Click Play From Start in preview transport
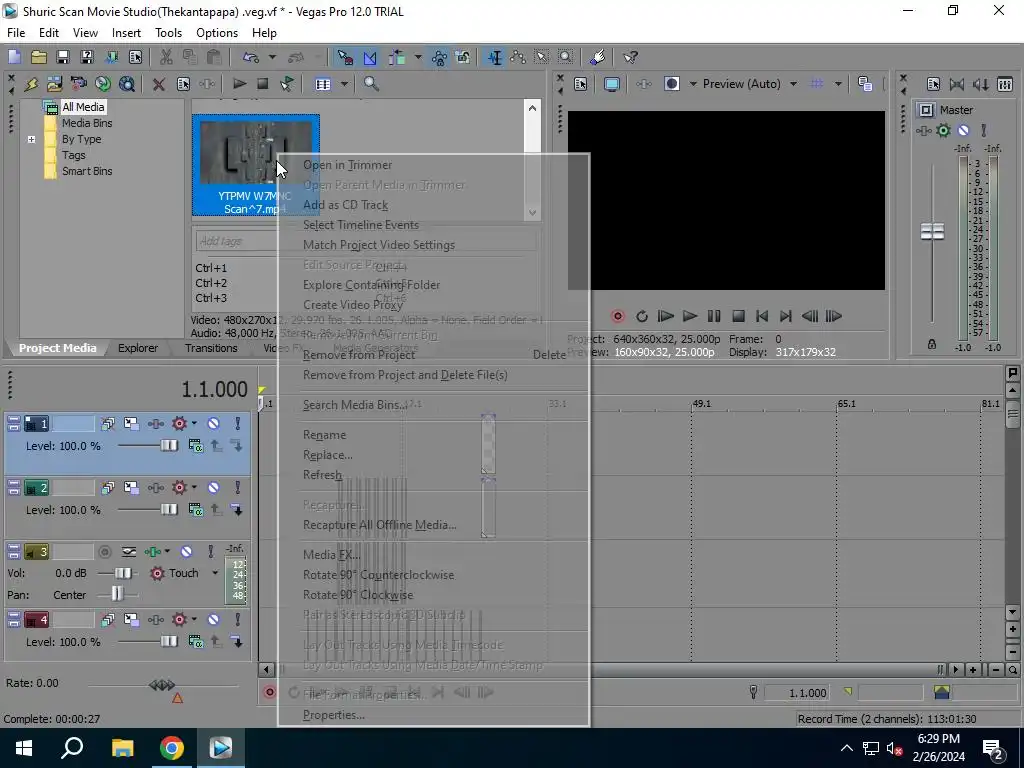This screenshot has height=768, width=1024. 665,317
